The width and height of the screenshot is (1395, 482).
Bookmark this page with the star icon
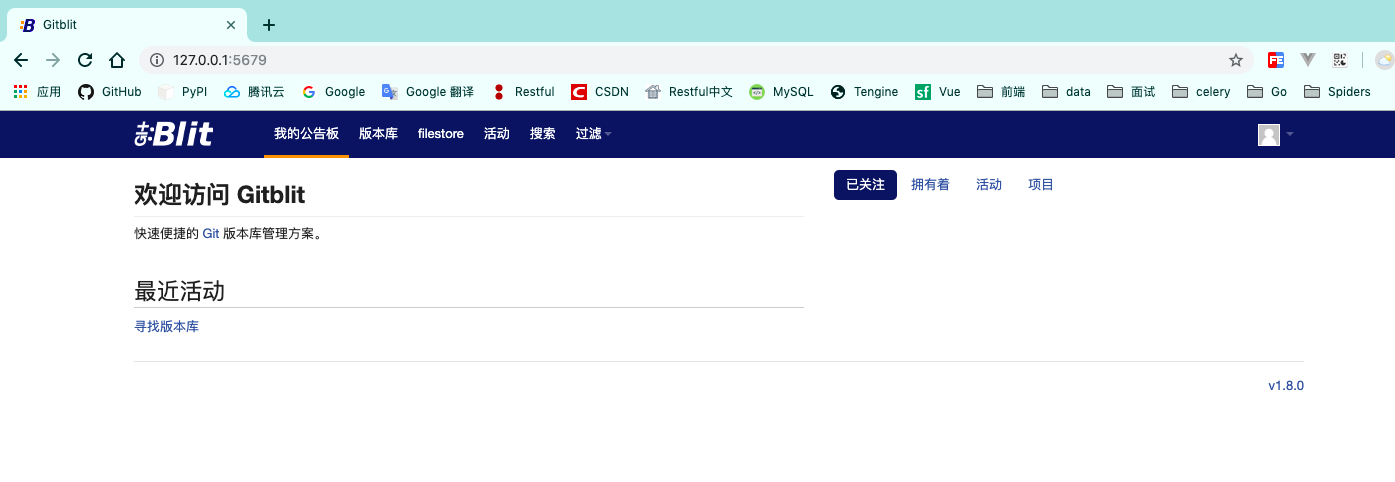pyautogui.click(x=1236, y=60)
